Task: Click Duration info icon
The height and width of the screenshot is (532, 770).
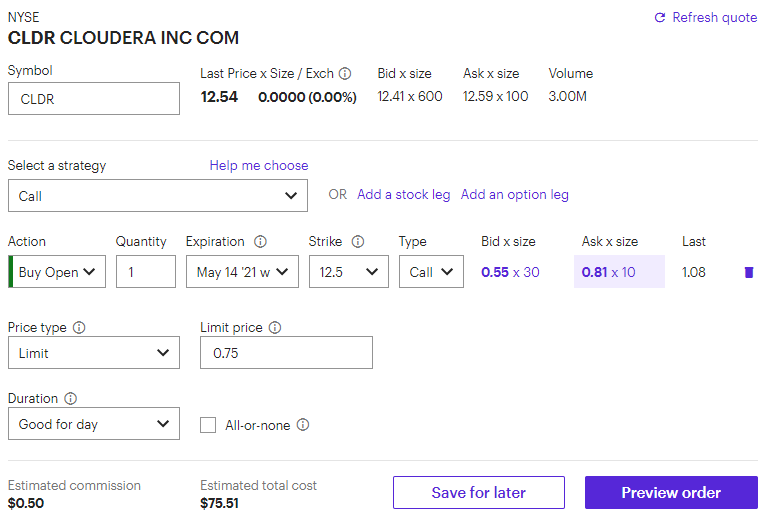Action: 71,398
